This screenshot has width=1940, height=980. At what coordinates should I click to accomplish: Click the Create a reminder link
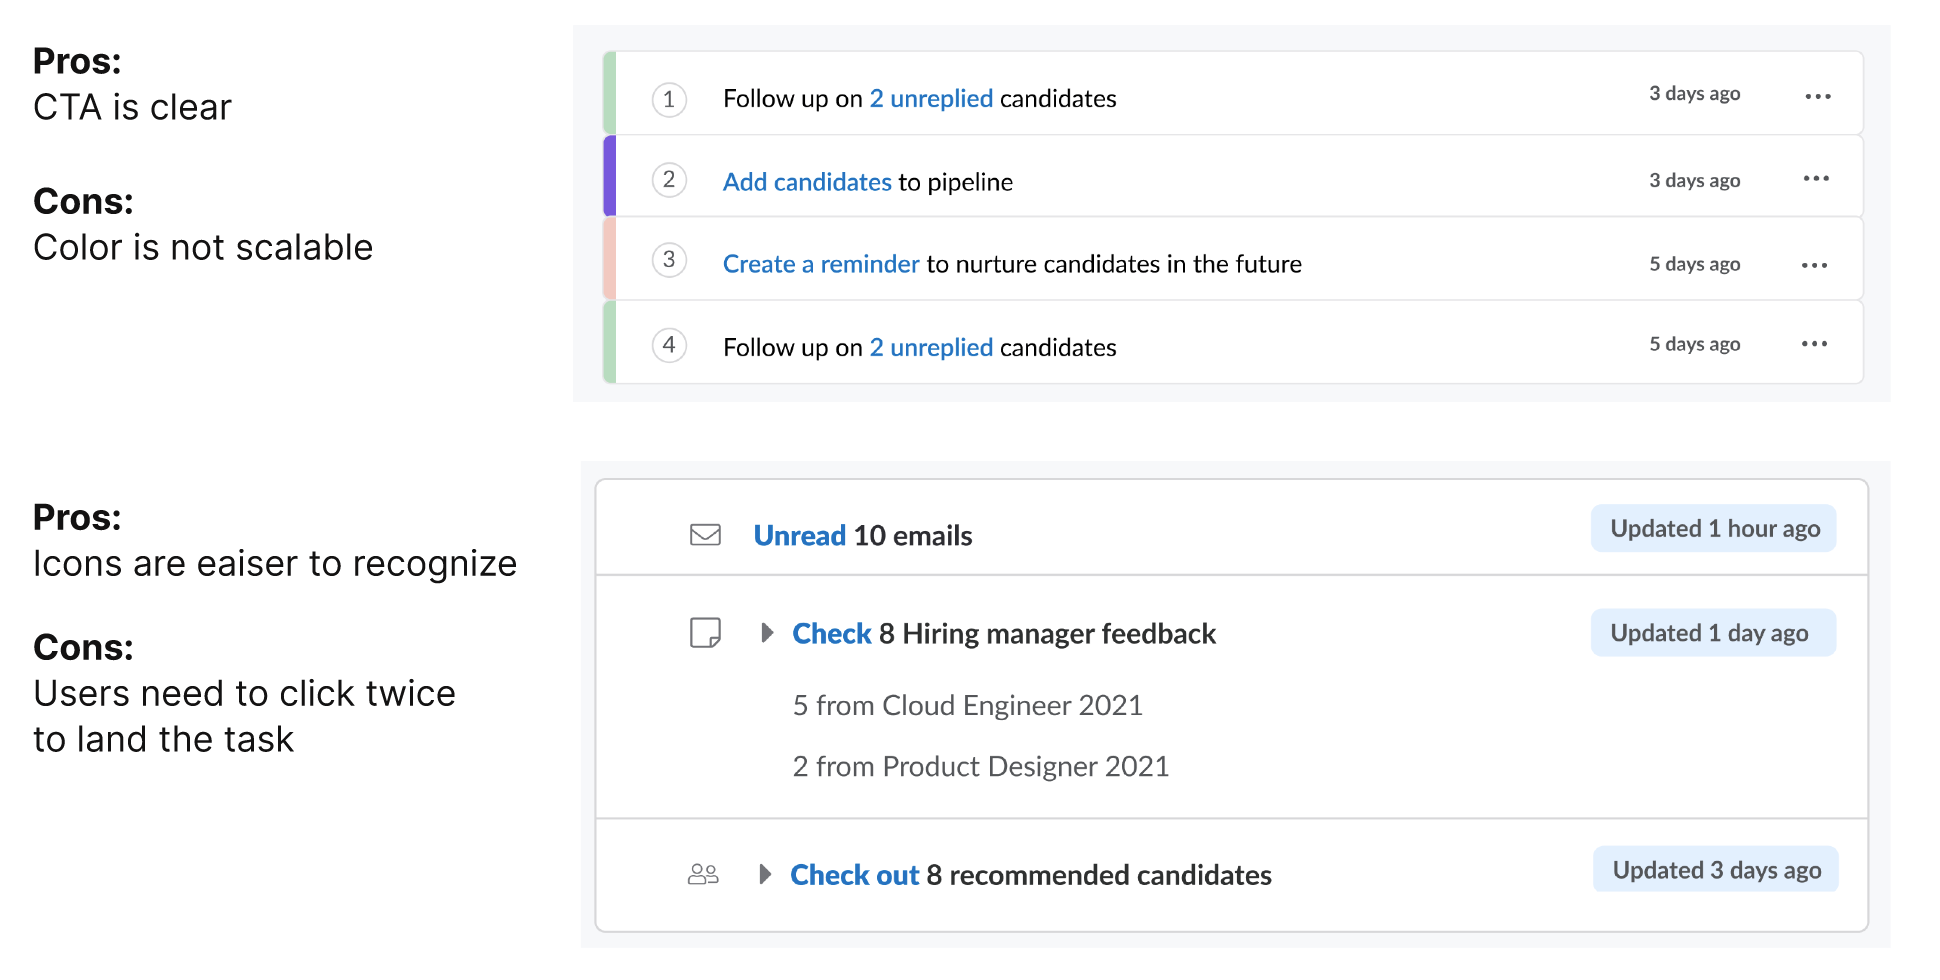[820, 264]
